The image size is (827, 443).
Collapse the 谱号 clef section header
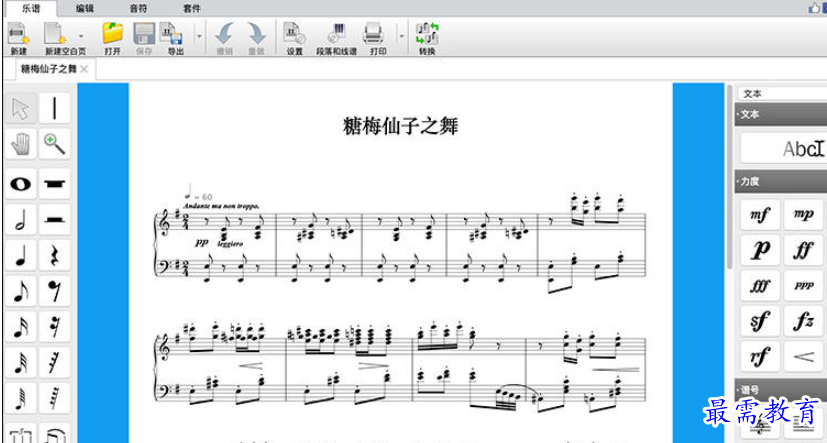click(781, 390)
